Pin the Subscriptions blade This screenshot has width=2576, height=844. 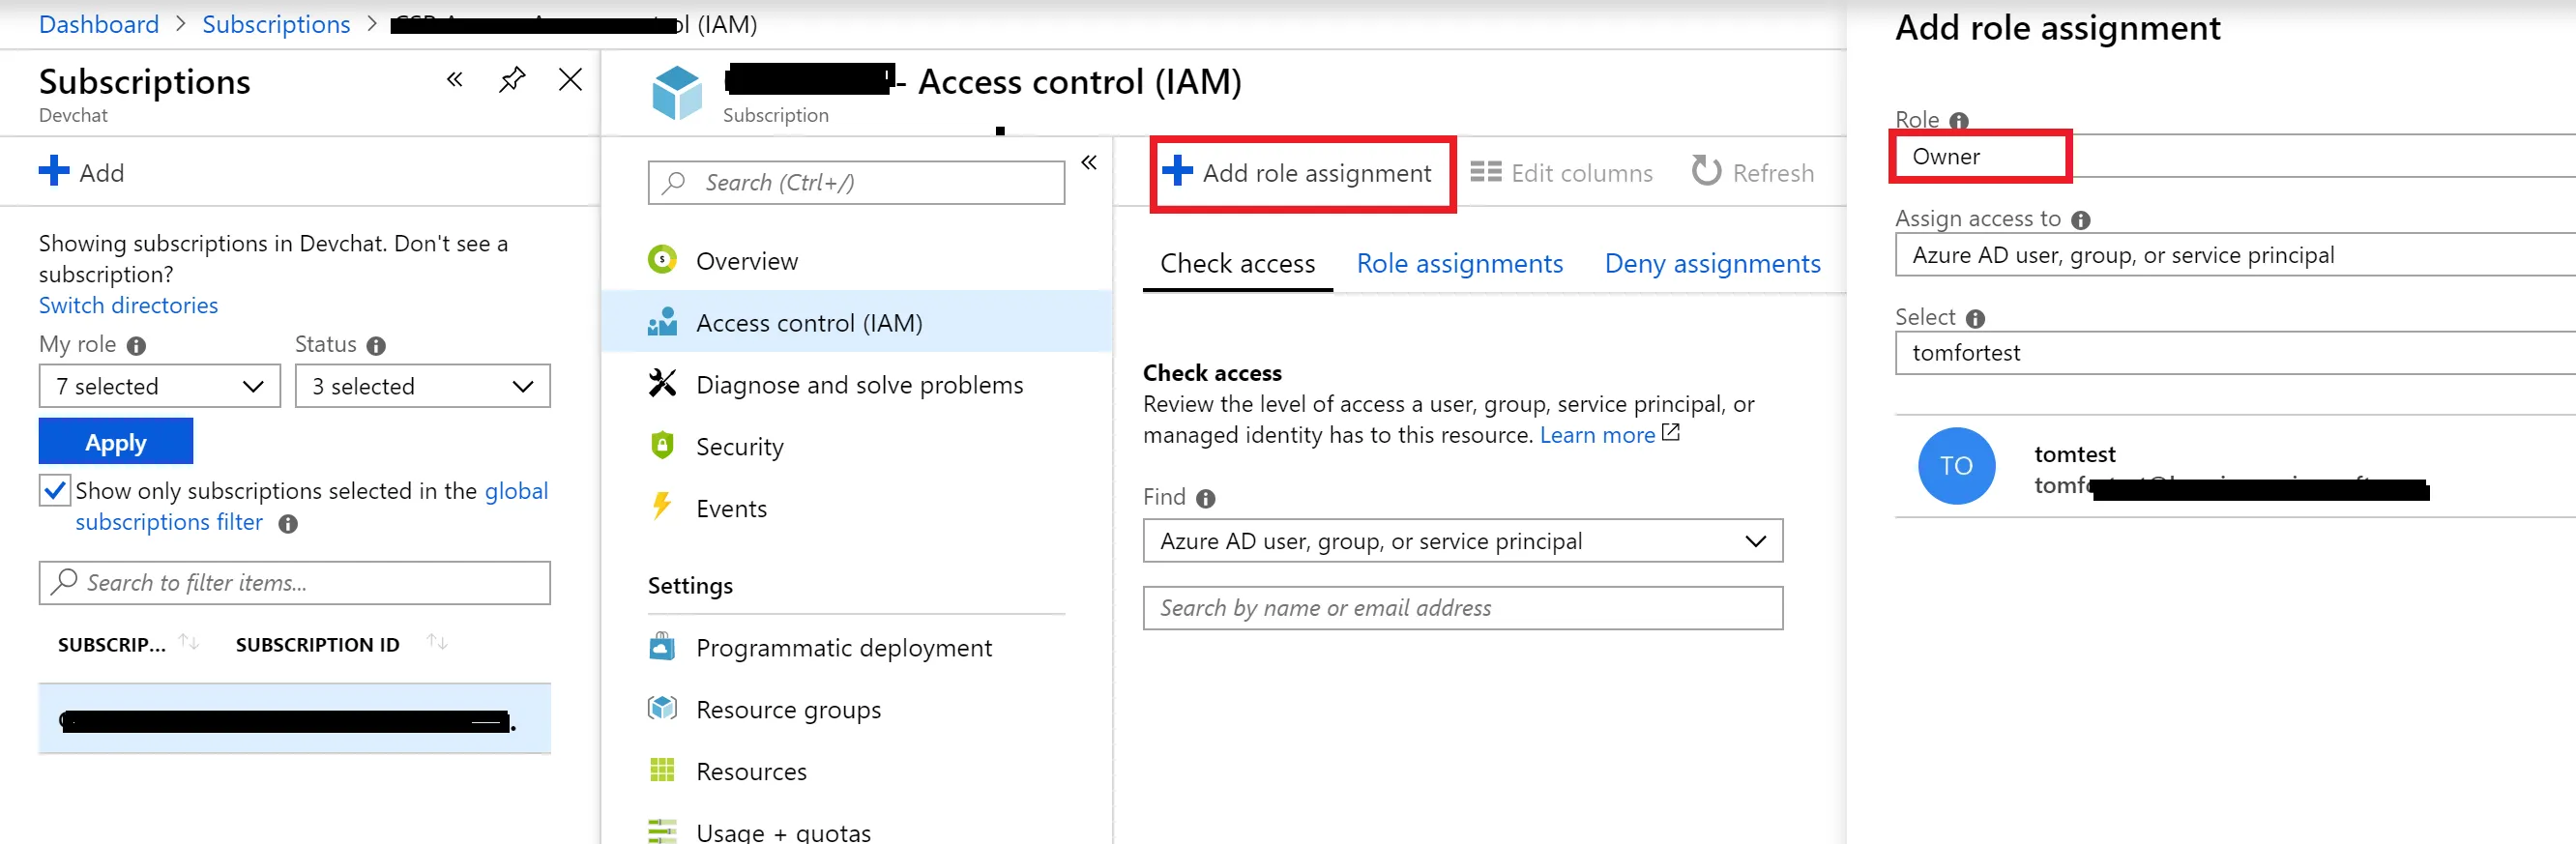[x=512, y=79]
